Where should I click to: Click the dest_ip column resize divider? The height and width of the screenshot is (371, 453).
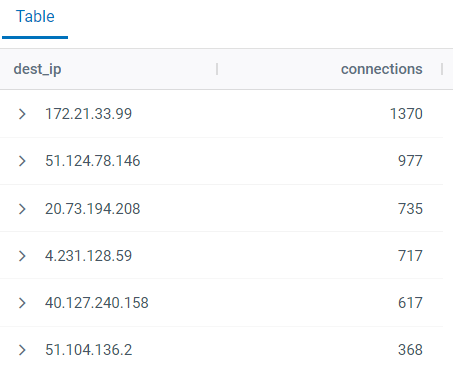217,69
